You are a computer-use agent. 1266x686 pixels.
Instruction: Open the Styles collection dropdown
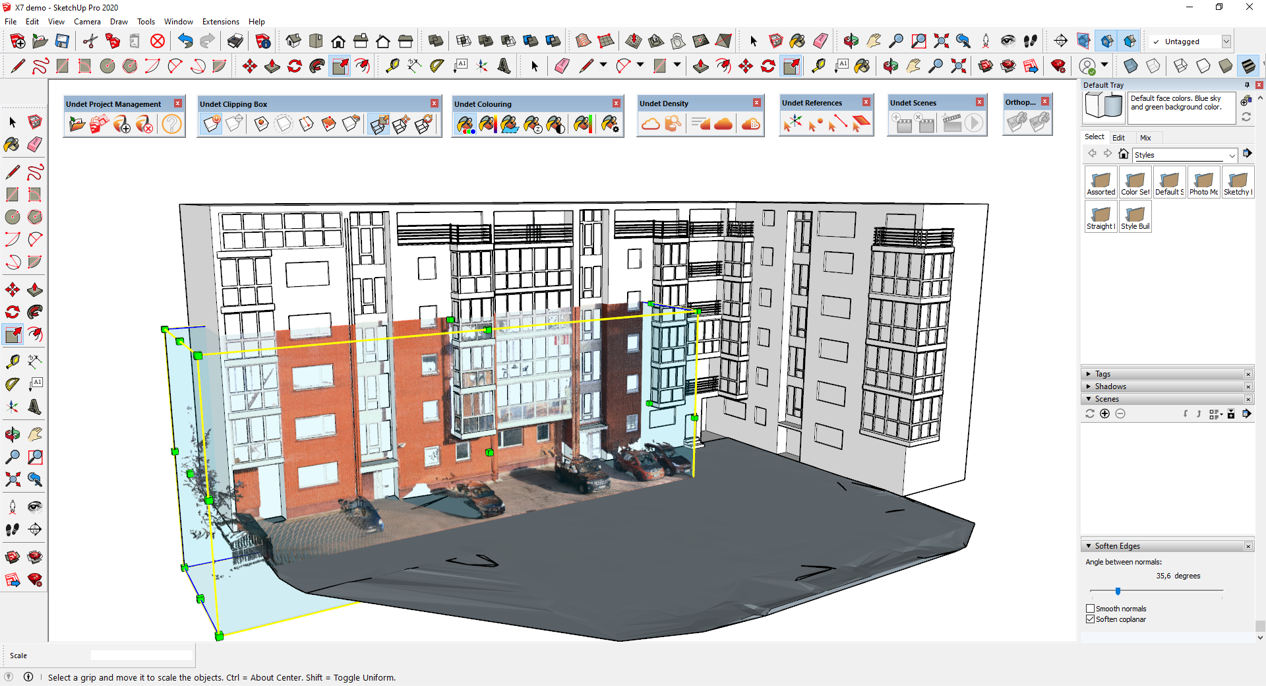pos(1231,155)
